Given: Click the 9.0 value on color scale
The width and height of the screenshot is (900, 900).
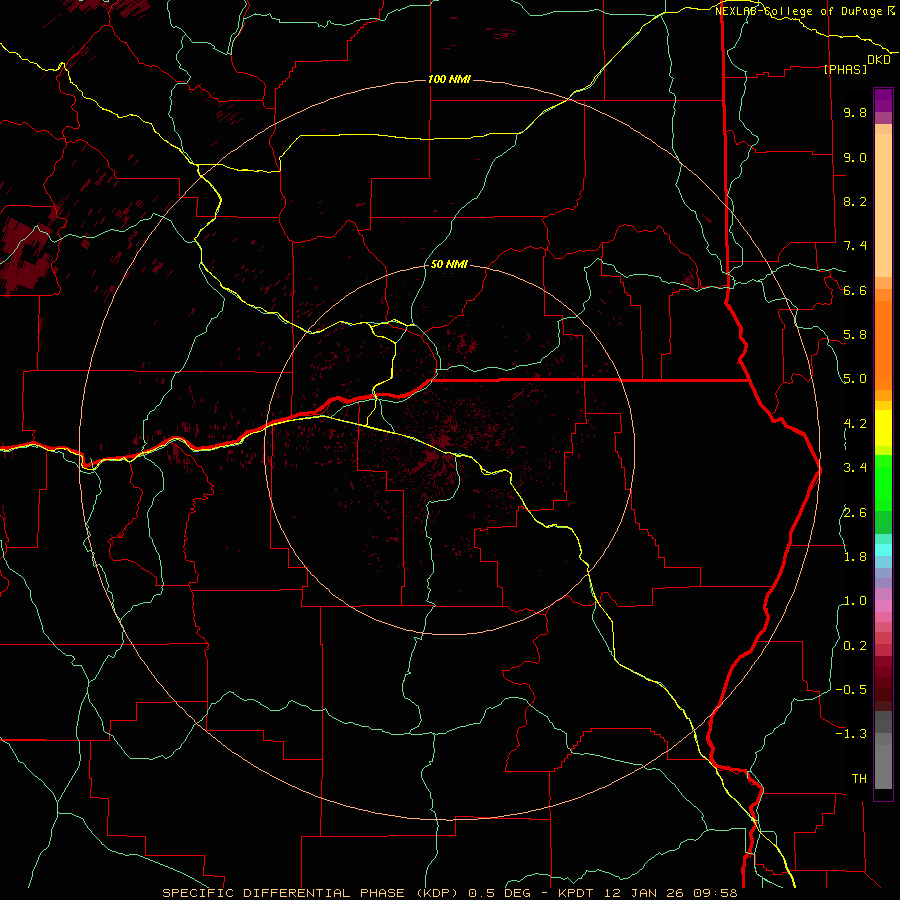Looking at the screenshot, I should (x=855, y=157).
